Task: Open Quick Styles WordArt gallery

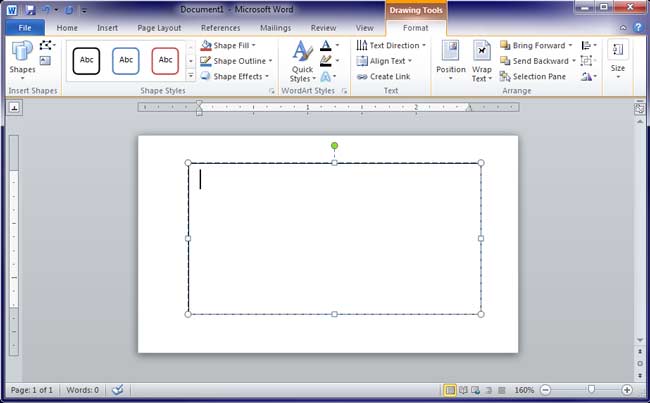Action: tap(303, 62)
